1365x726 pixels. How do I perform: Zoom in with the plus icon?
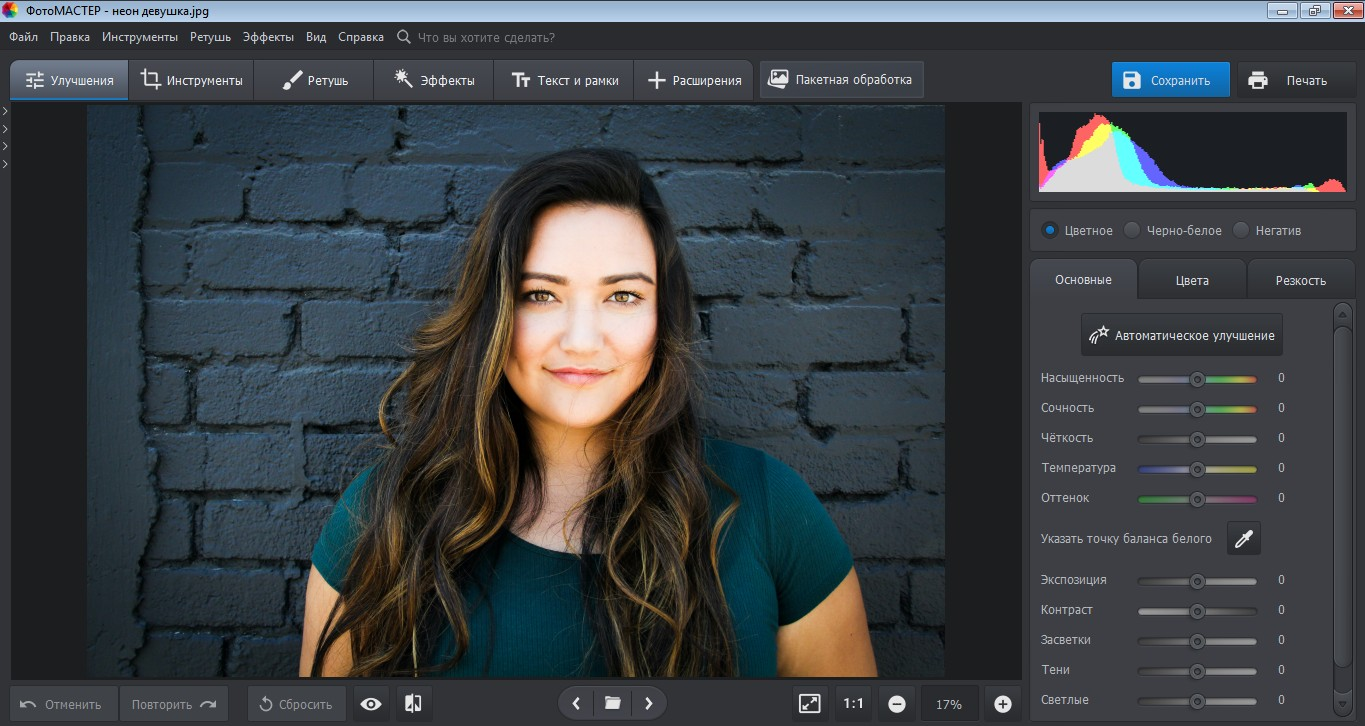pyautogui.click(x=1003, y=704)
